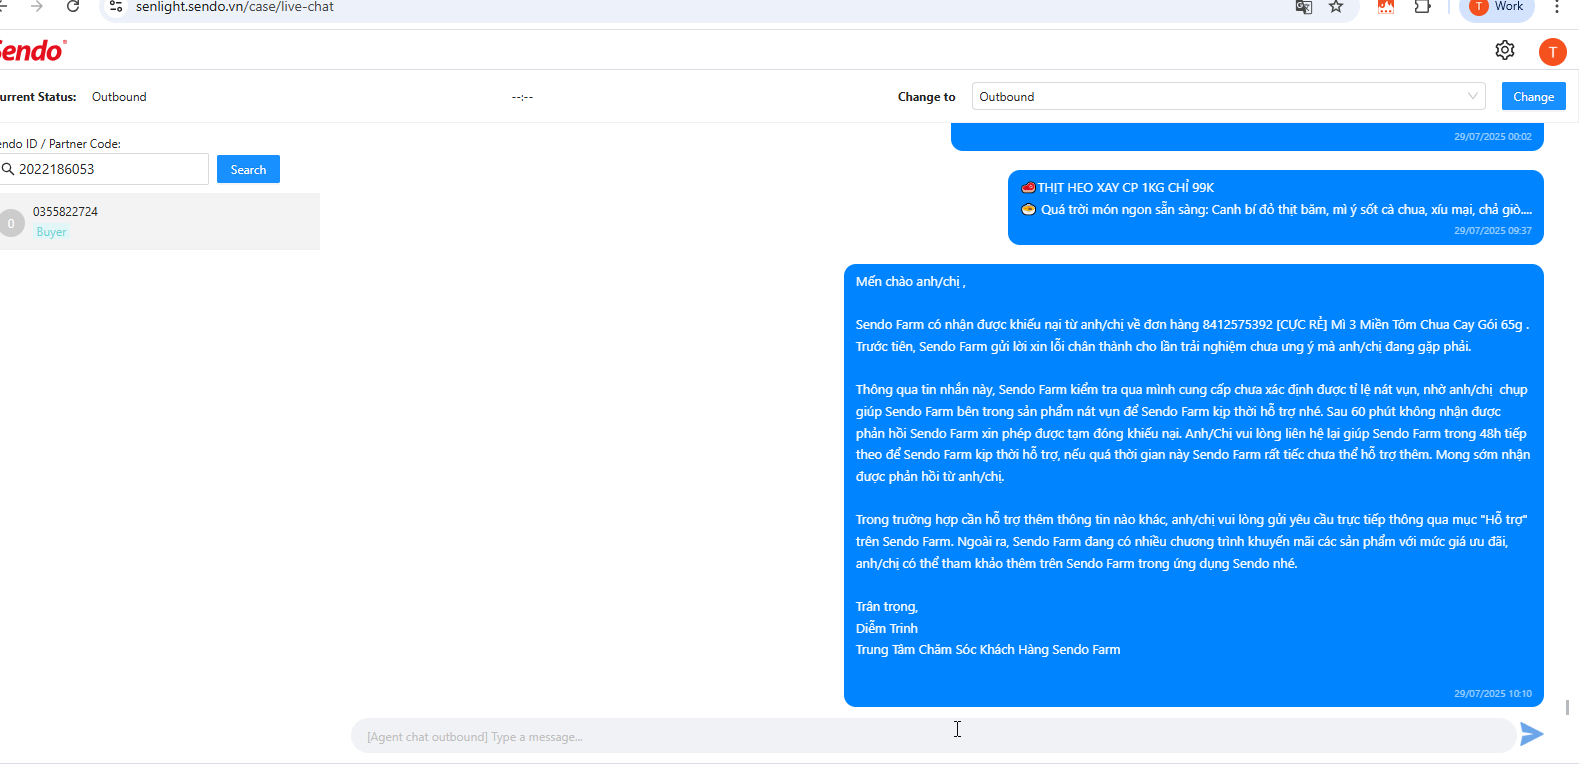Click the Search button
Viewport: 1579px width, 775px height.
click(x=248, y=169)
